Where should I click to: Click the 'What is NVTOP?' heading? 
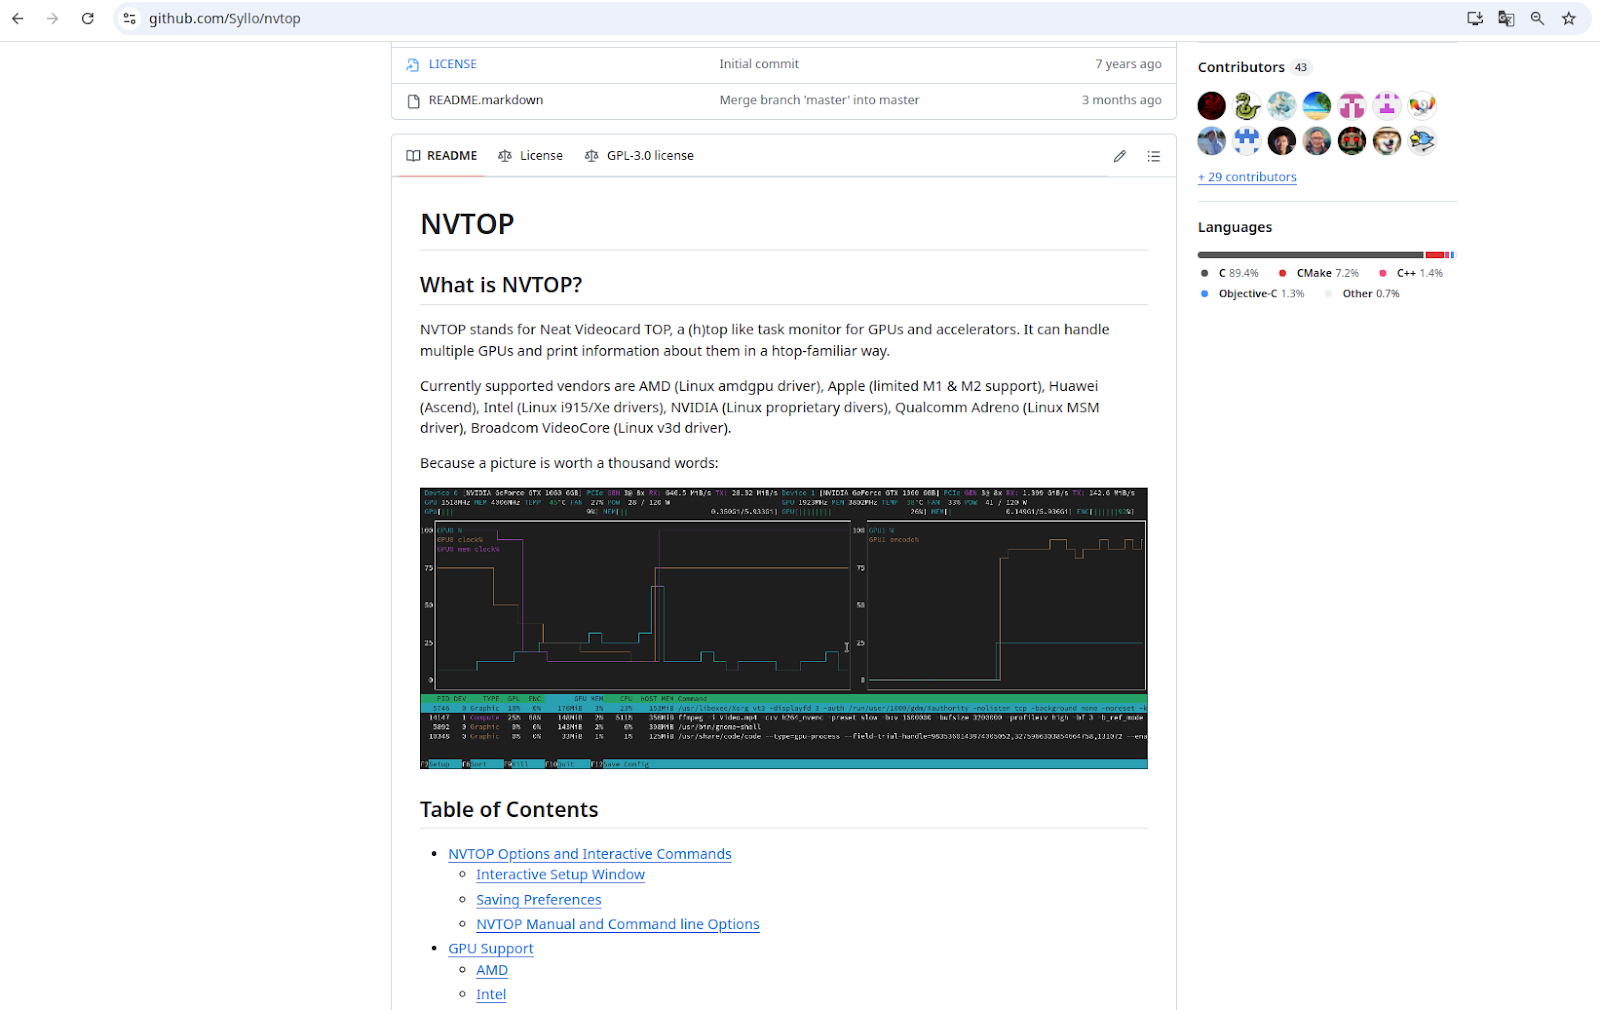[x=501, y=285]
